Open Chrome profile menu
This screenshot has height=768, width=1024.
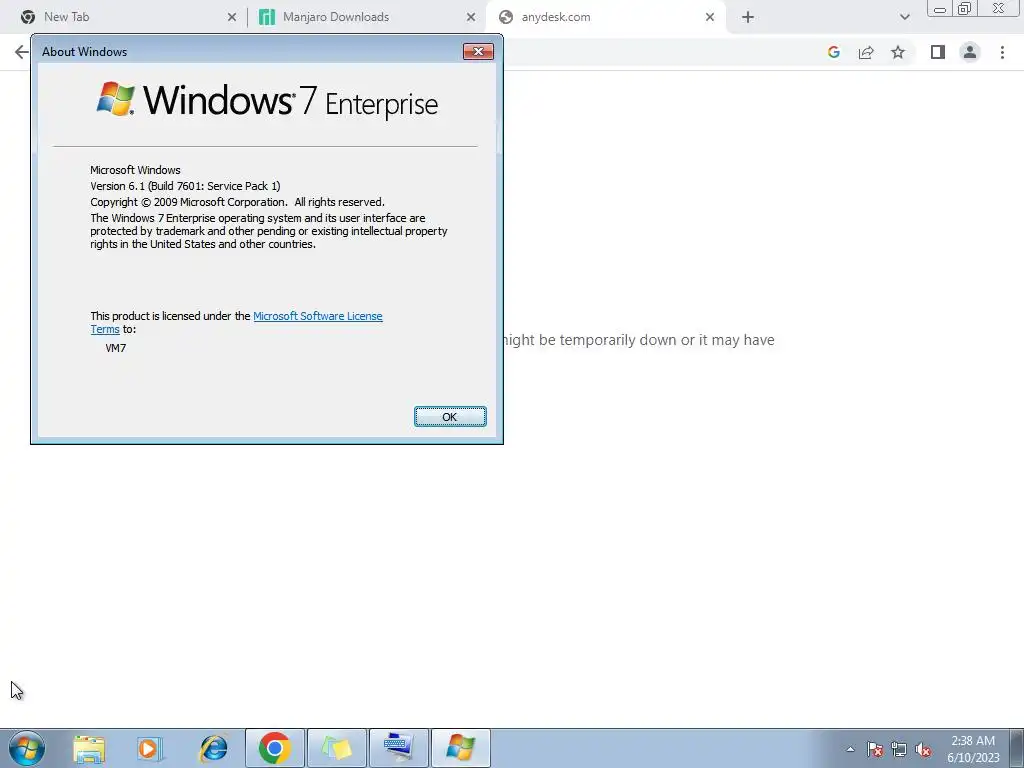970,52
